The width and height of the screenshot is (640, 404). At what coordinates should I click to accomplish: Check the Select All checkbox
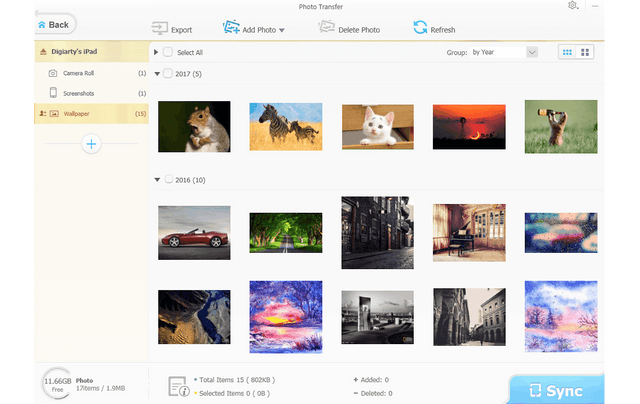[x=168, y=52]
